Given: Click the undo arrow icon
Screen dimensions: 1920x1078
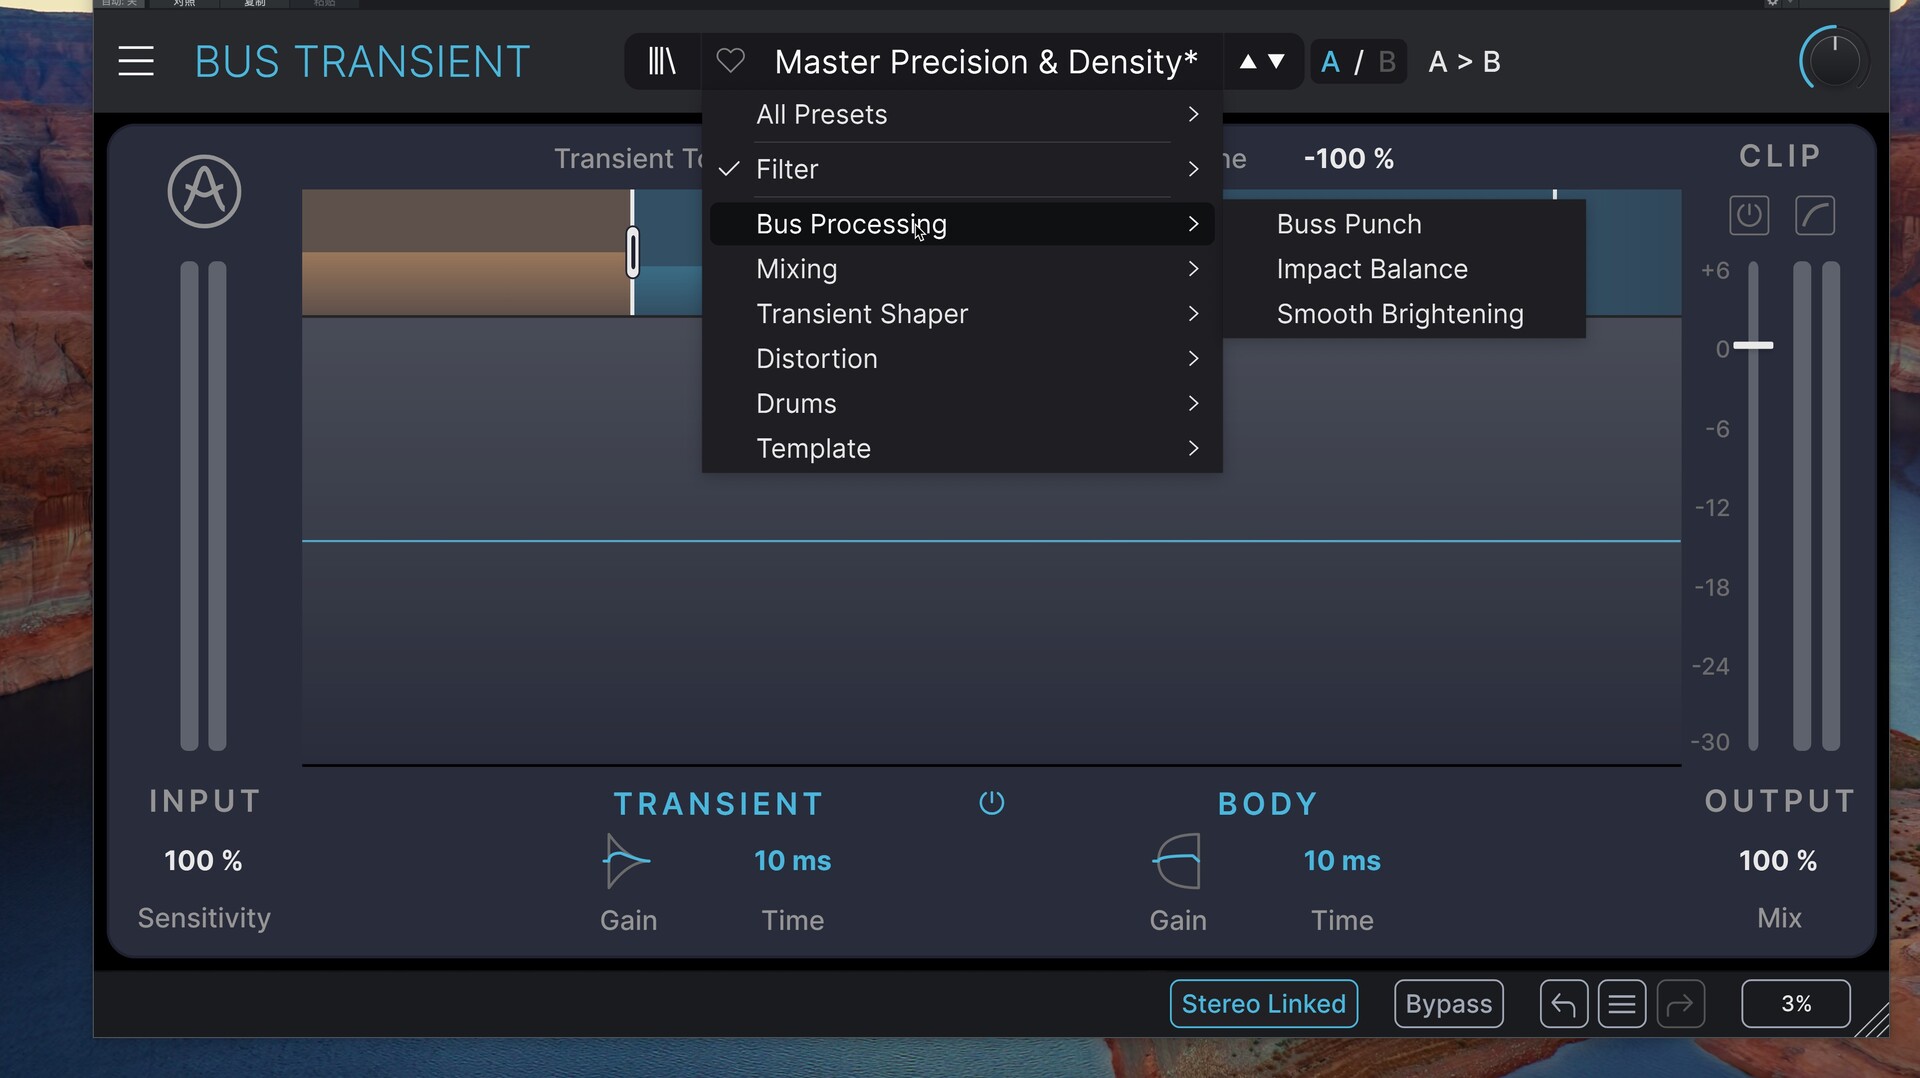Looking at the screenshot, I should coord(1563,1004).
